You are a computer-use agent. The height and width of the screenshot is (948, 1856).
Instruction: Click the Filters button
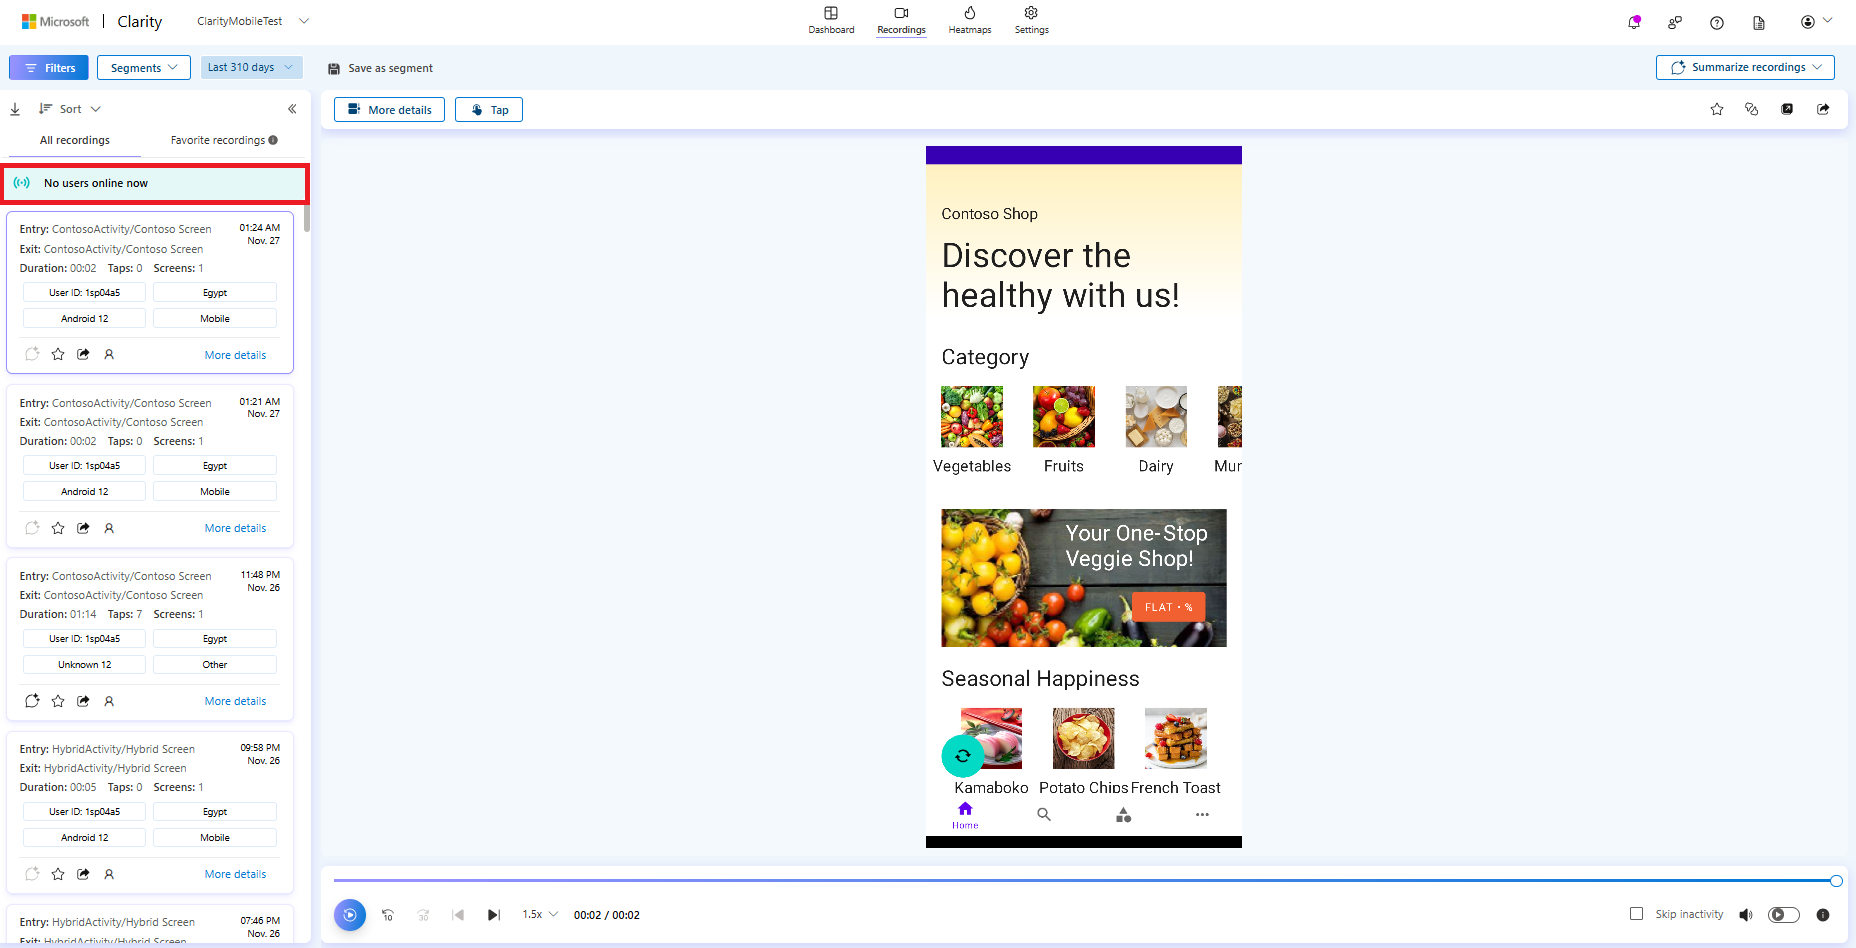(49, 68)
